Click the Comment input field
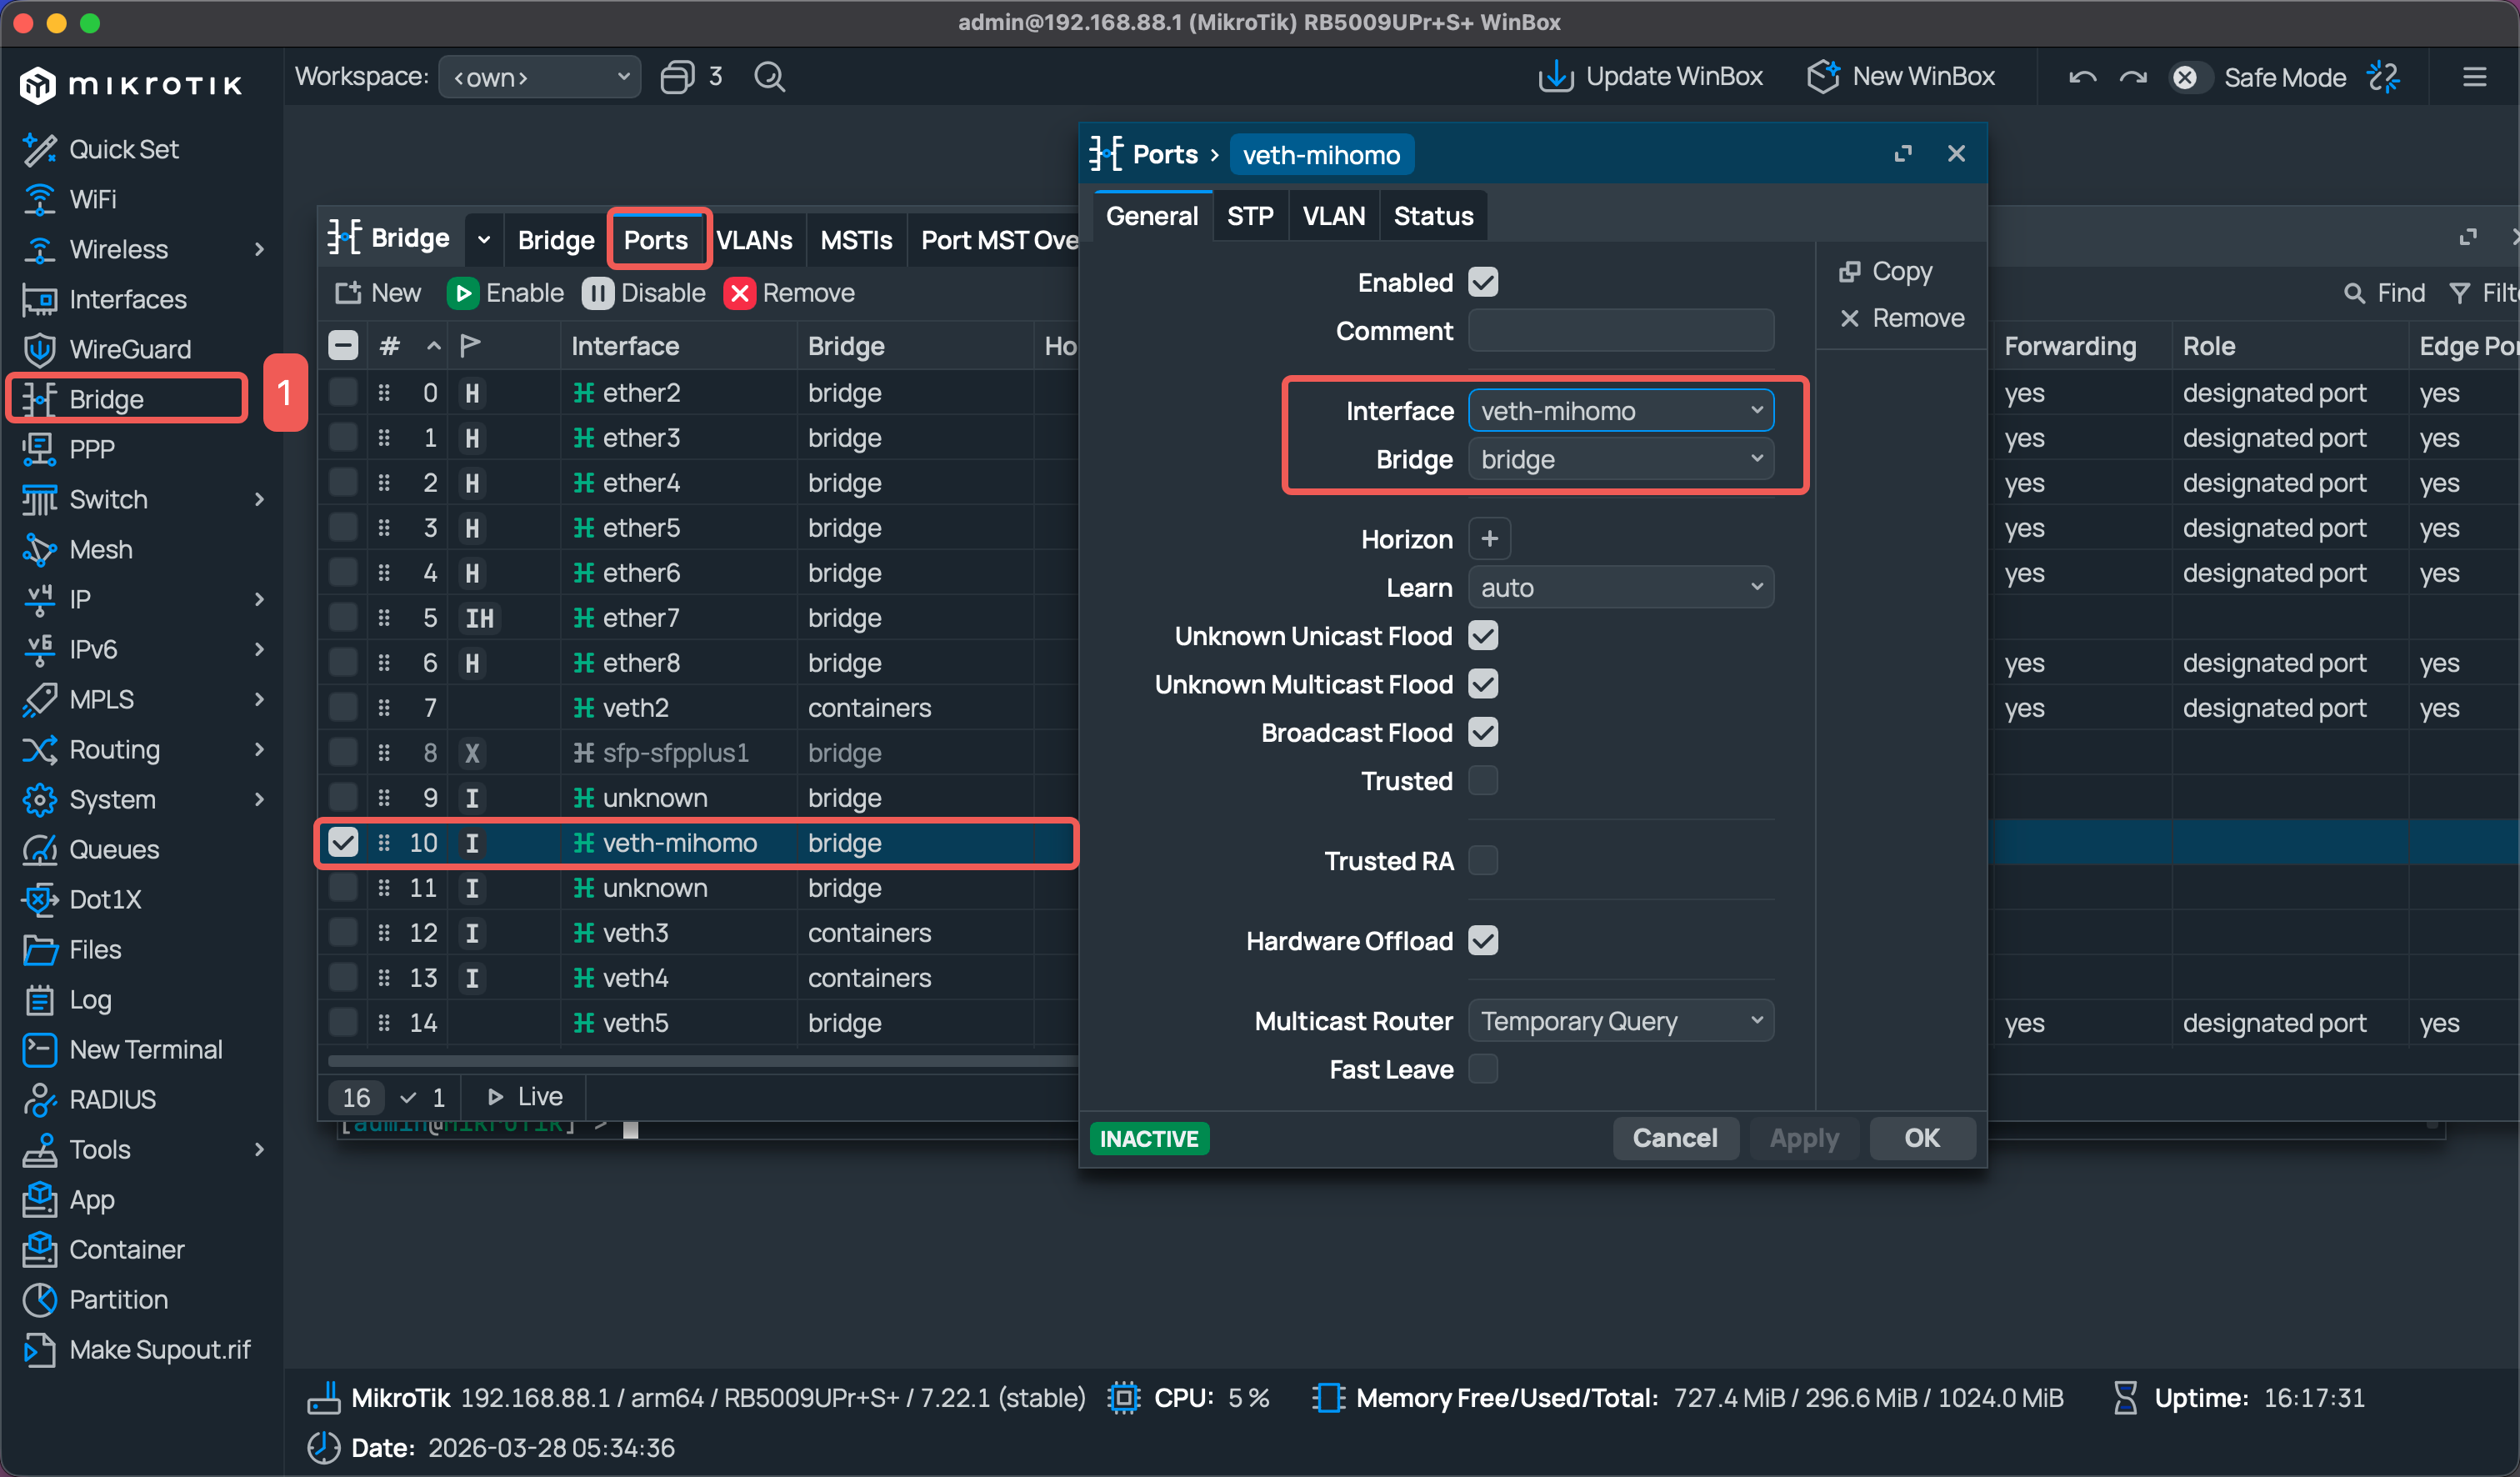 pos(1621,331)
